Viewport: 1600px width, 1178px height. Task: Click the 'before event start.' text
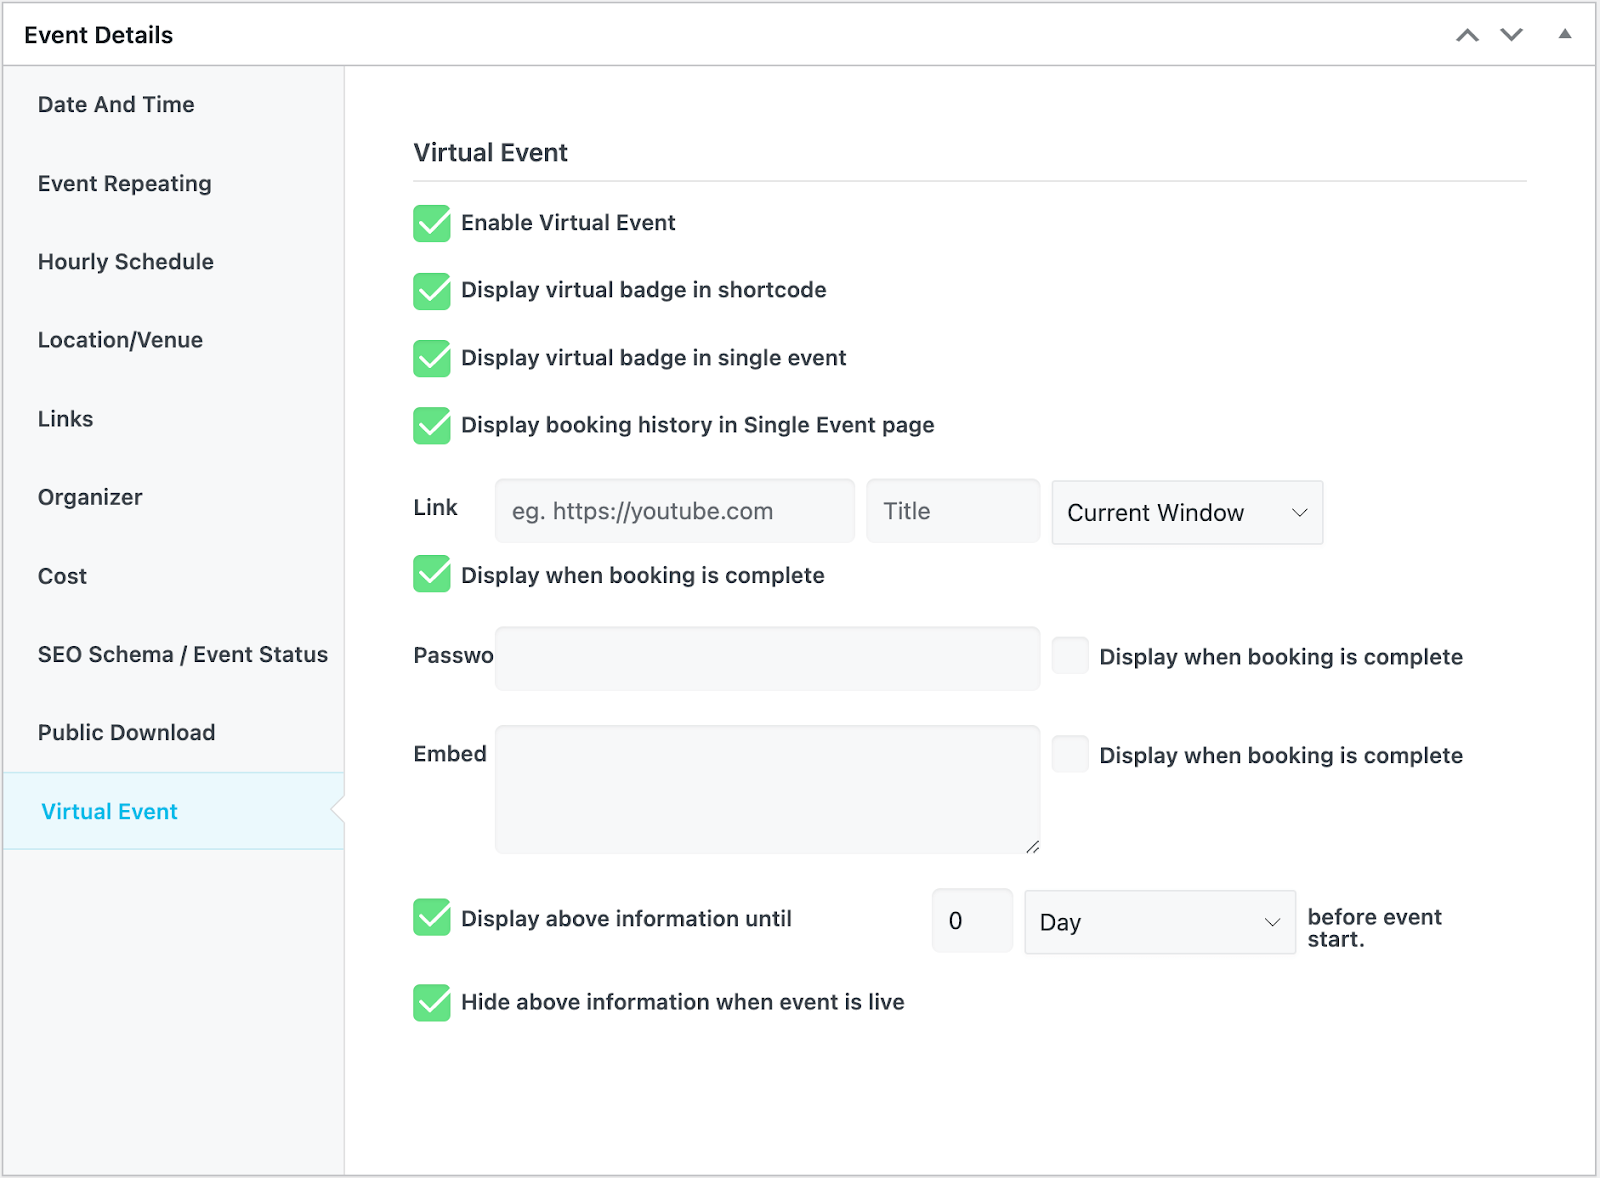point(1374,928)
